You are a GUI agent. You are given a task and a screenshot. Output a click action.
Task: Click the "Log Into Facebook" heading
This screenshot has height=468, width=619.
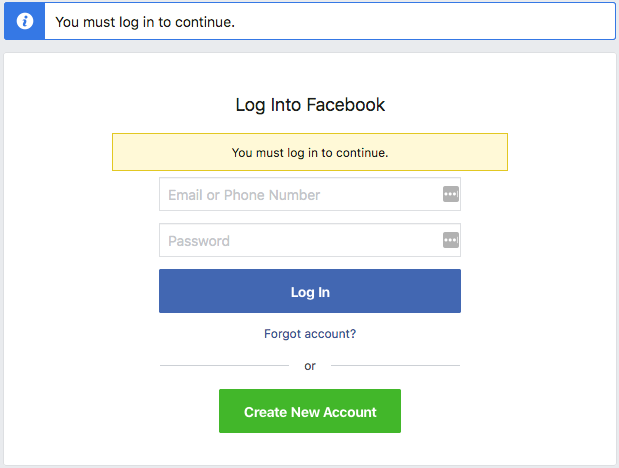click(x=310, y=105)
